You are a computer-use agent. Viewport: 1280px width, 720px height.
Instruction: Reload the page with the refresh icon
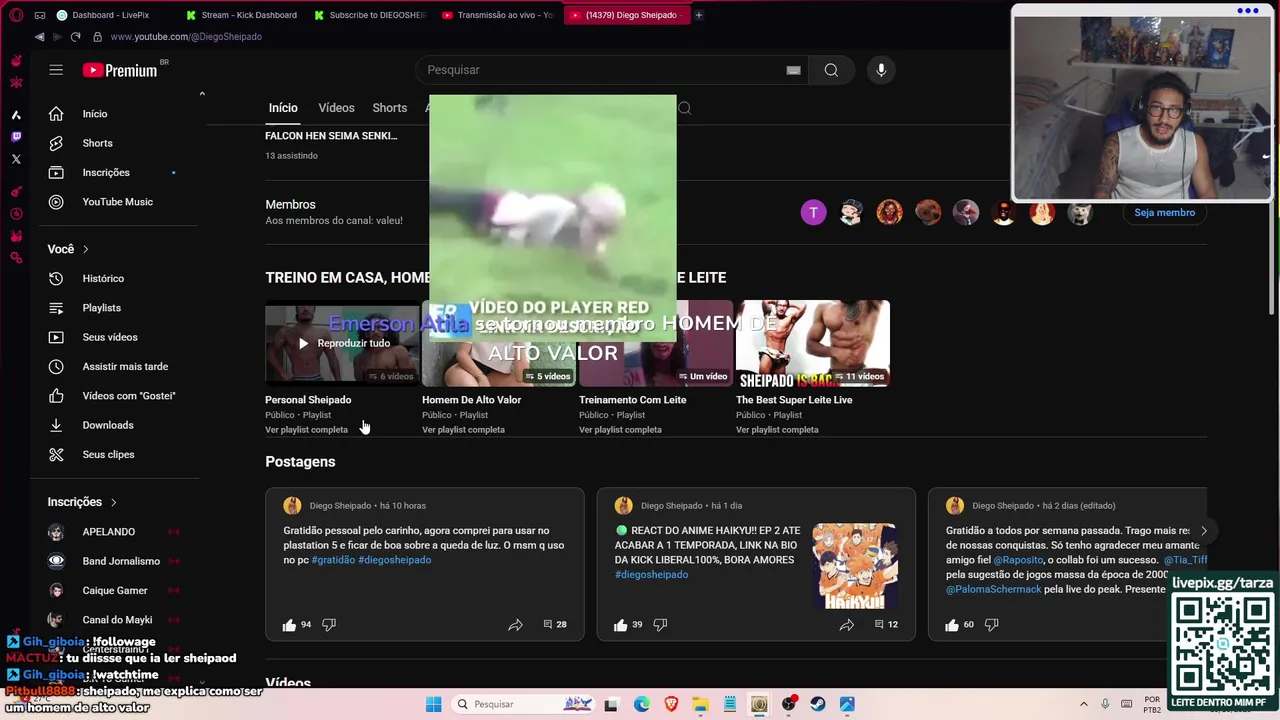pos(75,37)
